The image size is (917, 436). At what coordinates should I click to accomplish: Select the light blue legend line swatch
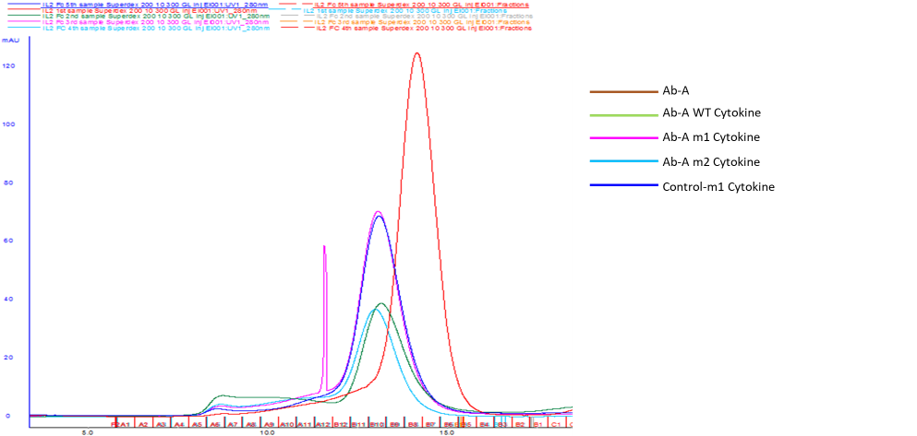coord(623,161)
